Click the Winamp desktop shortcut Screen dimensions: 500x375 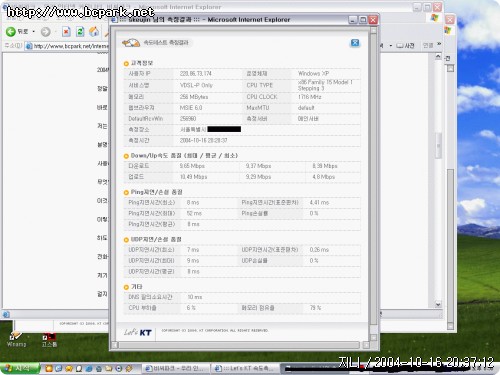point(16,340)
